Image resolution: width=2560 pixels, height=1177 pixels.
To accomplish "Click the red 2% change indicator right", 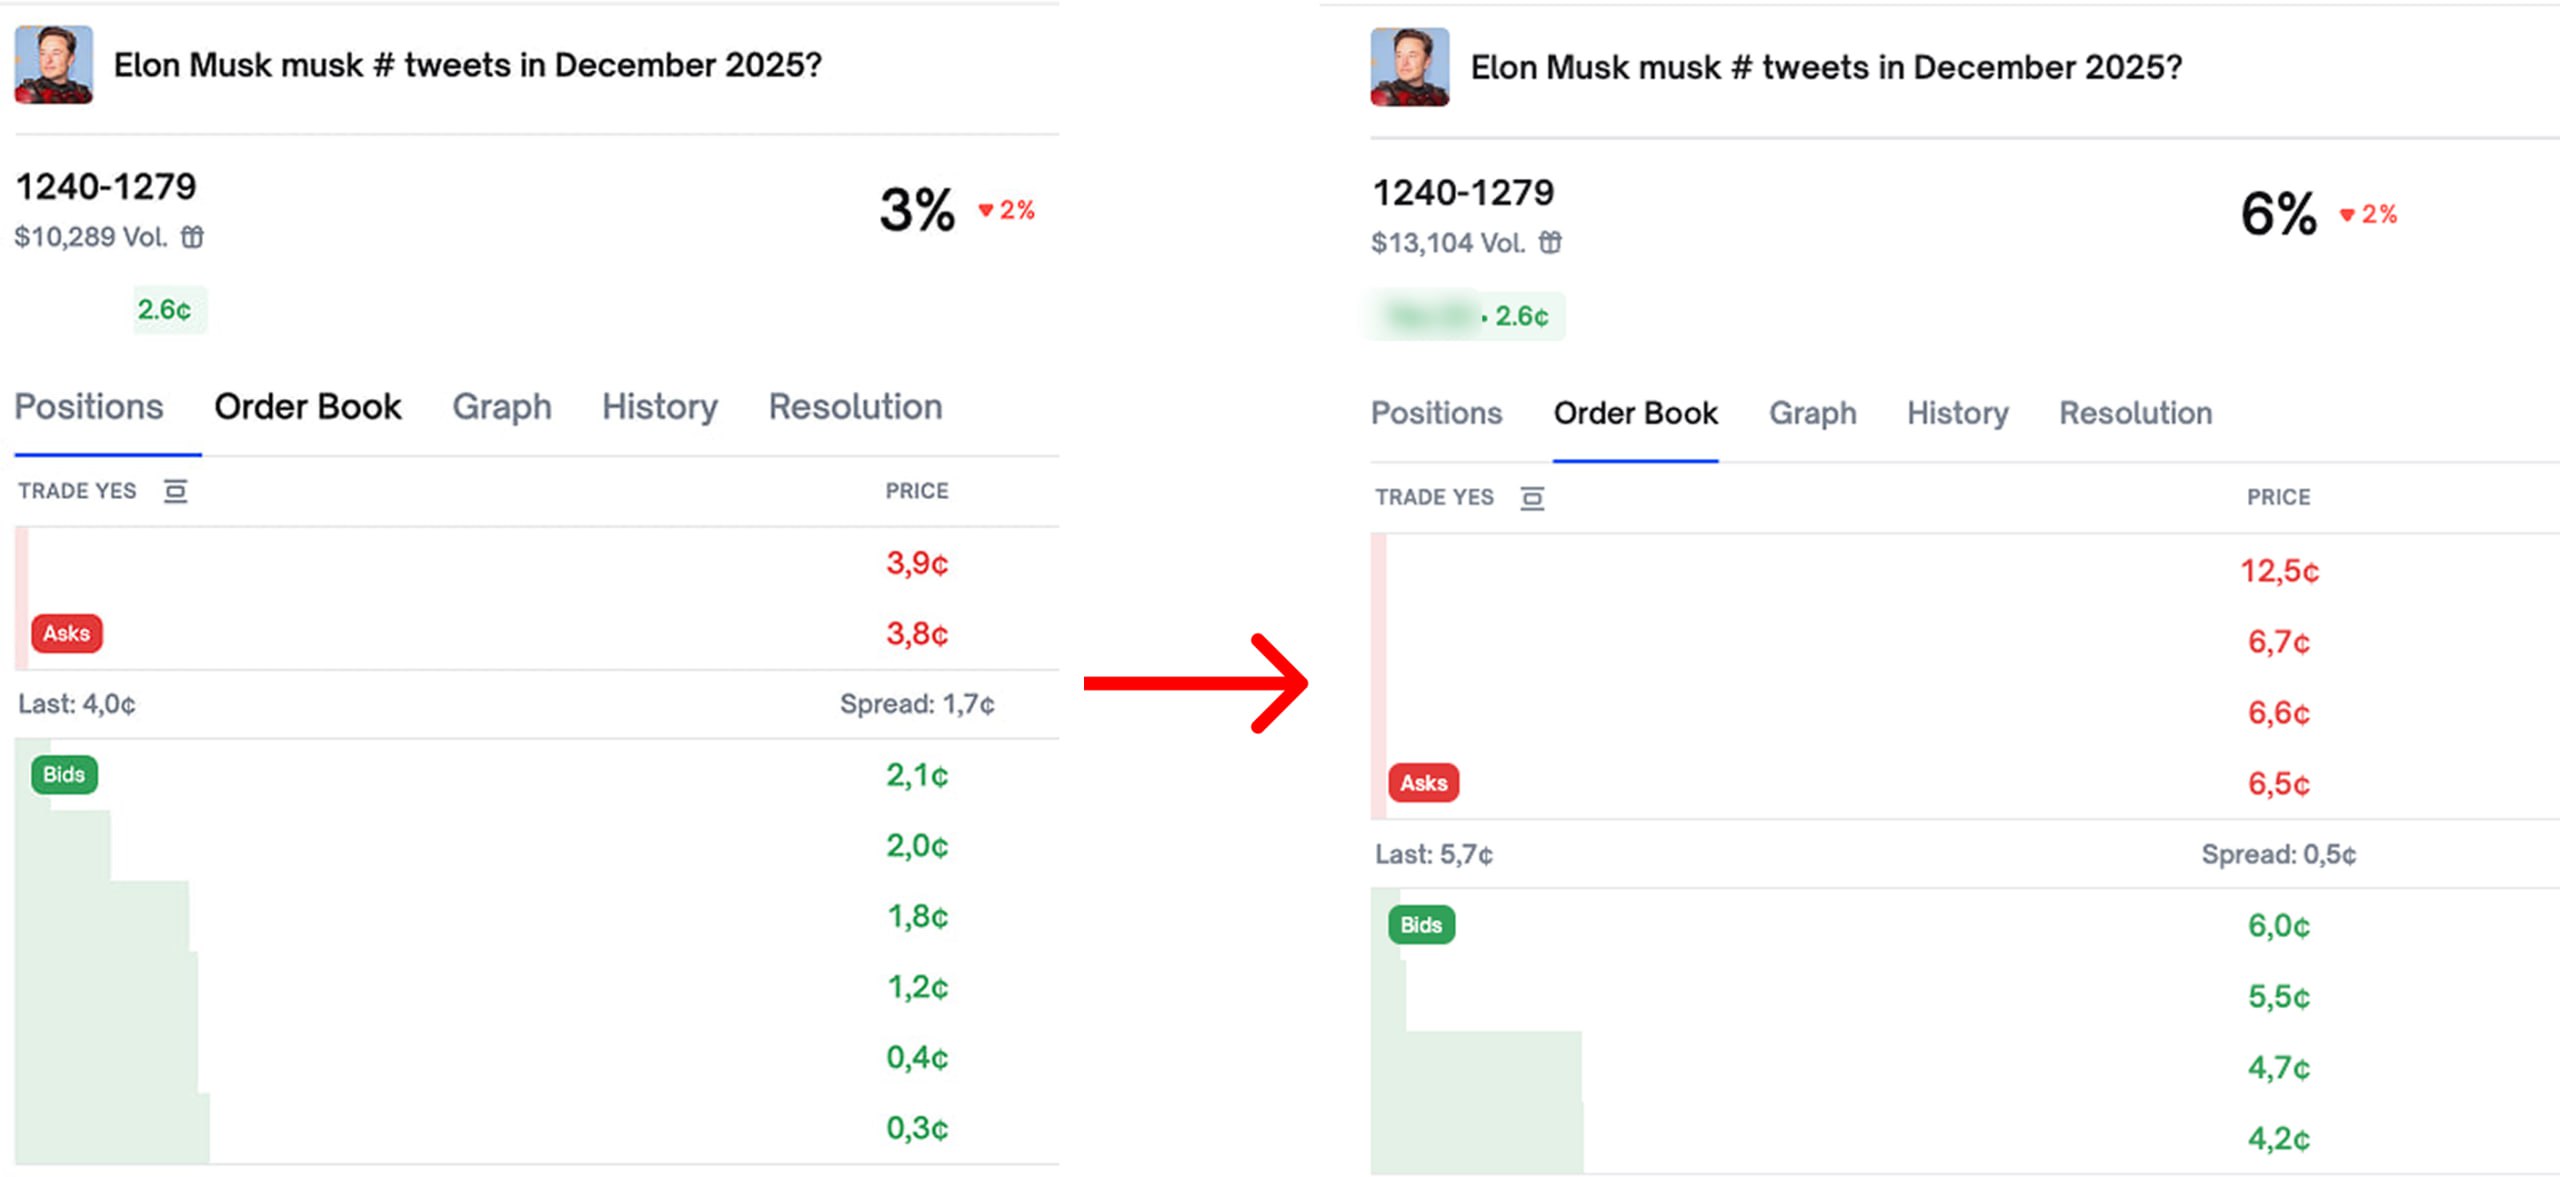I will pyautogui.click(x=2369, y=214).
